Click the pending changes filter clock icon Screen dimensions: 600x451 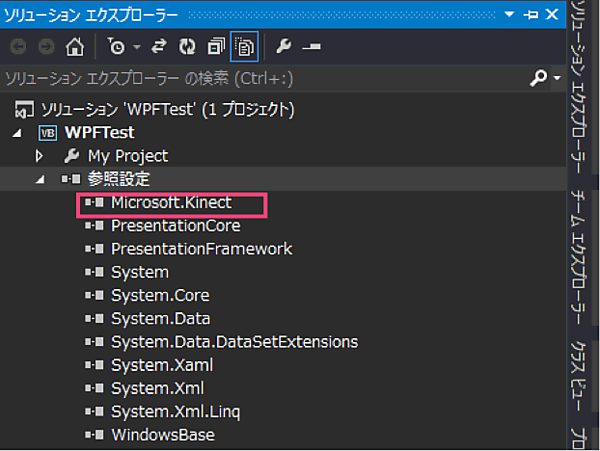(117, 46)
